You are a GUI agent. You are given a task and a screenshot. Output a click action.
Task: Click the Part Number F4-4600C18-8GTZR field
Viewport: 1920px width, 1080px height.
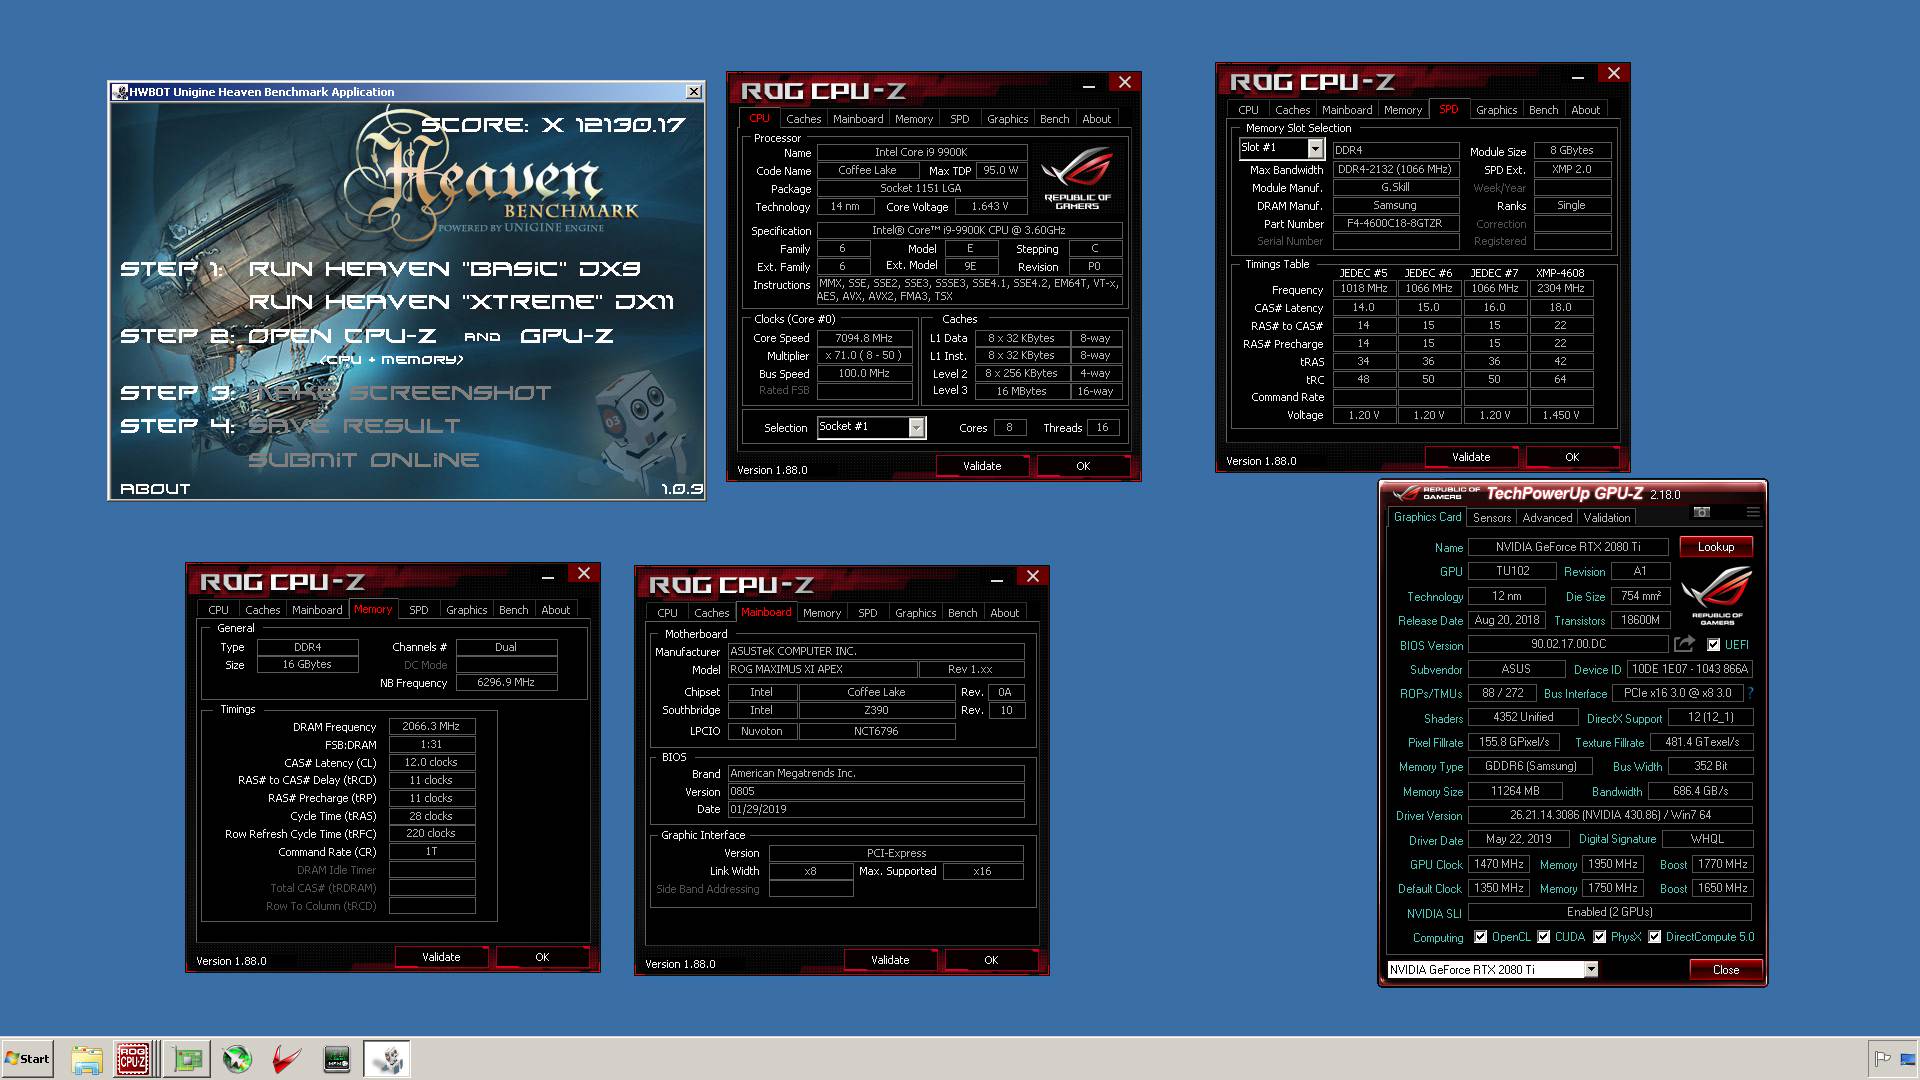tap(1394, 223)
